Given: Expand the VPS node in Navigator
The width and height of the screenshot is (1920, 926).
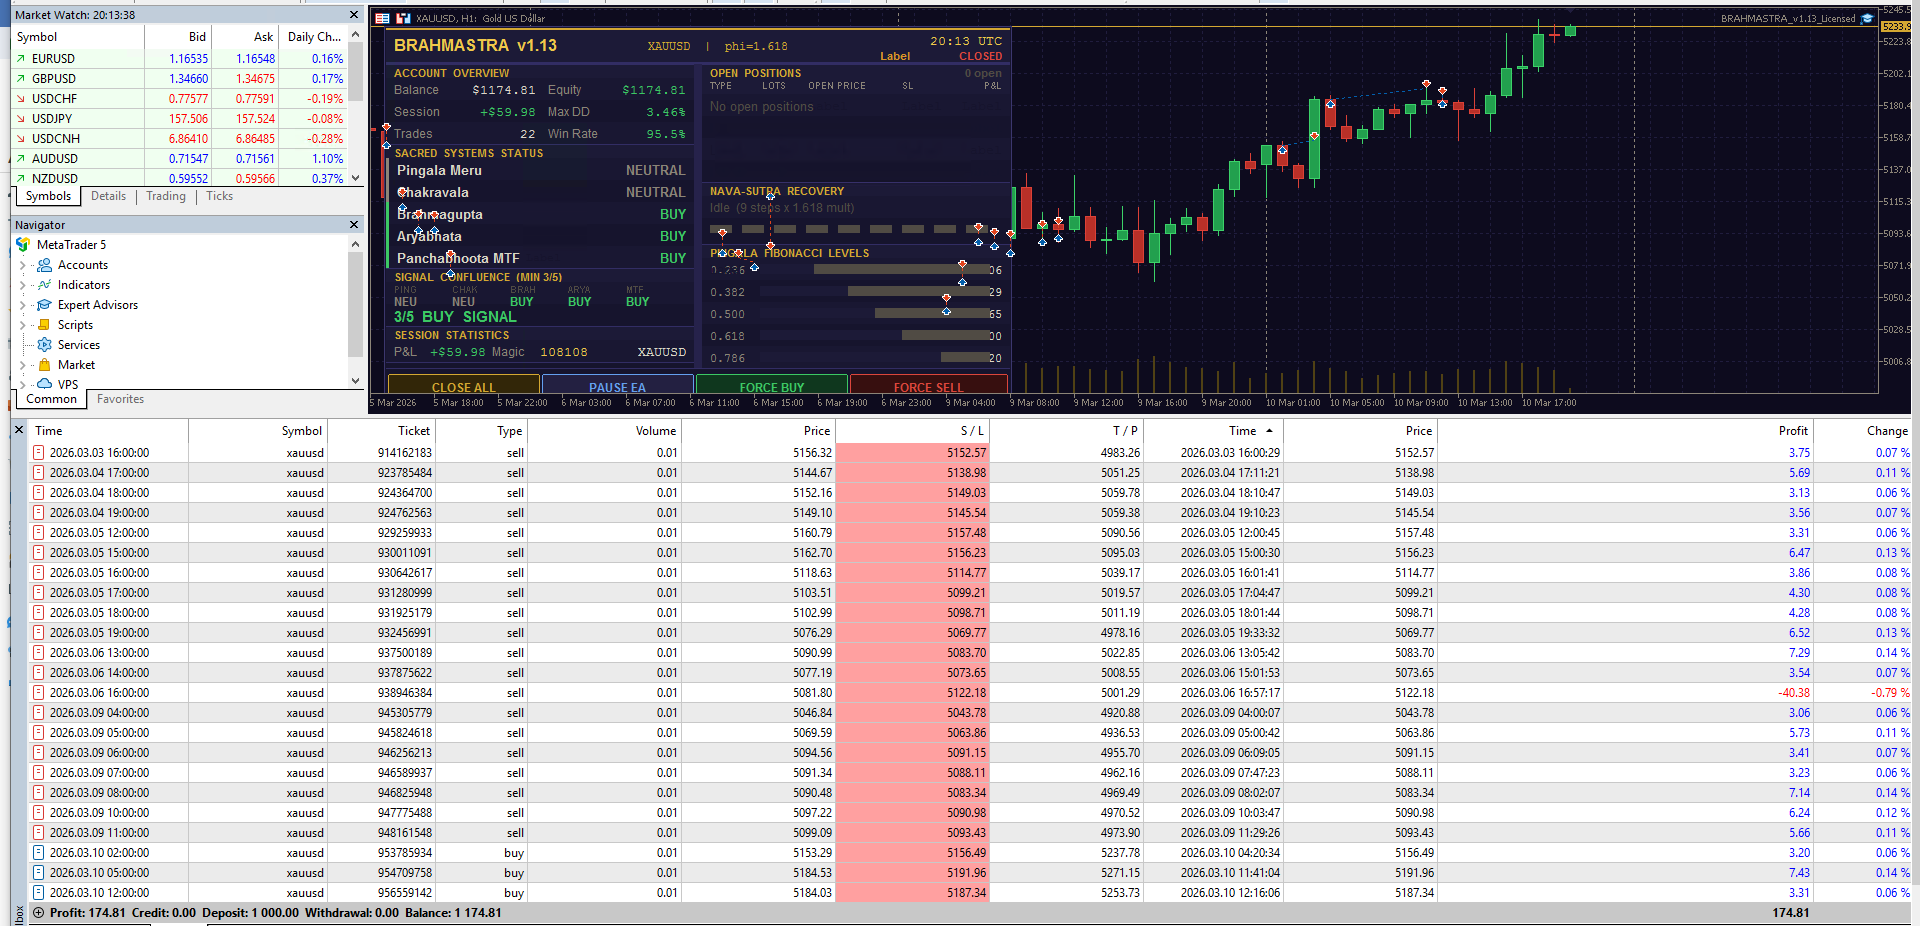Looking at the screenshot, I should click(x=23, y=384).
